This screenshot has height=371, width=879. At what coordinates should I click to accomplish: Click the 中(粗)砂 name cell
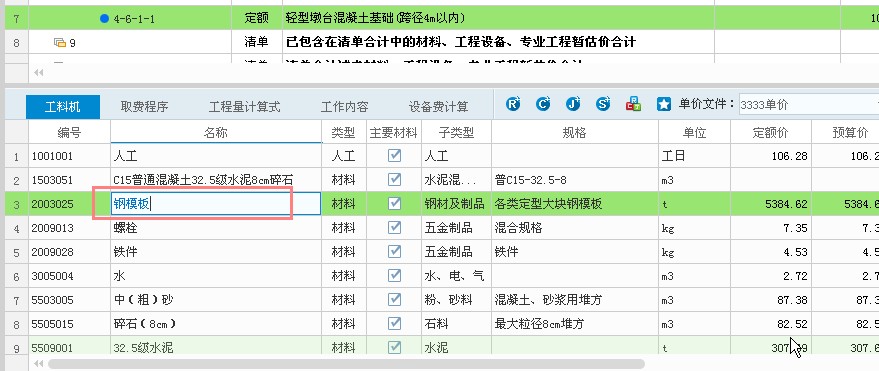click(216, 300)
